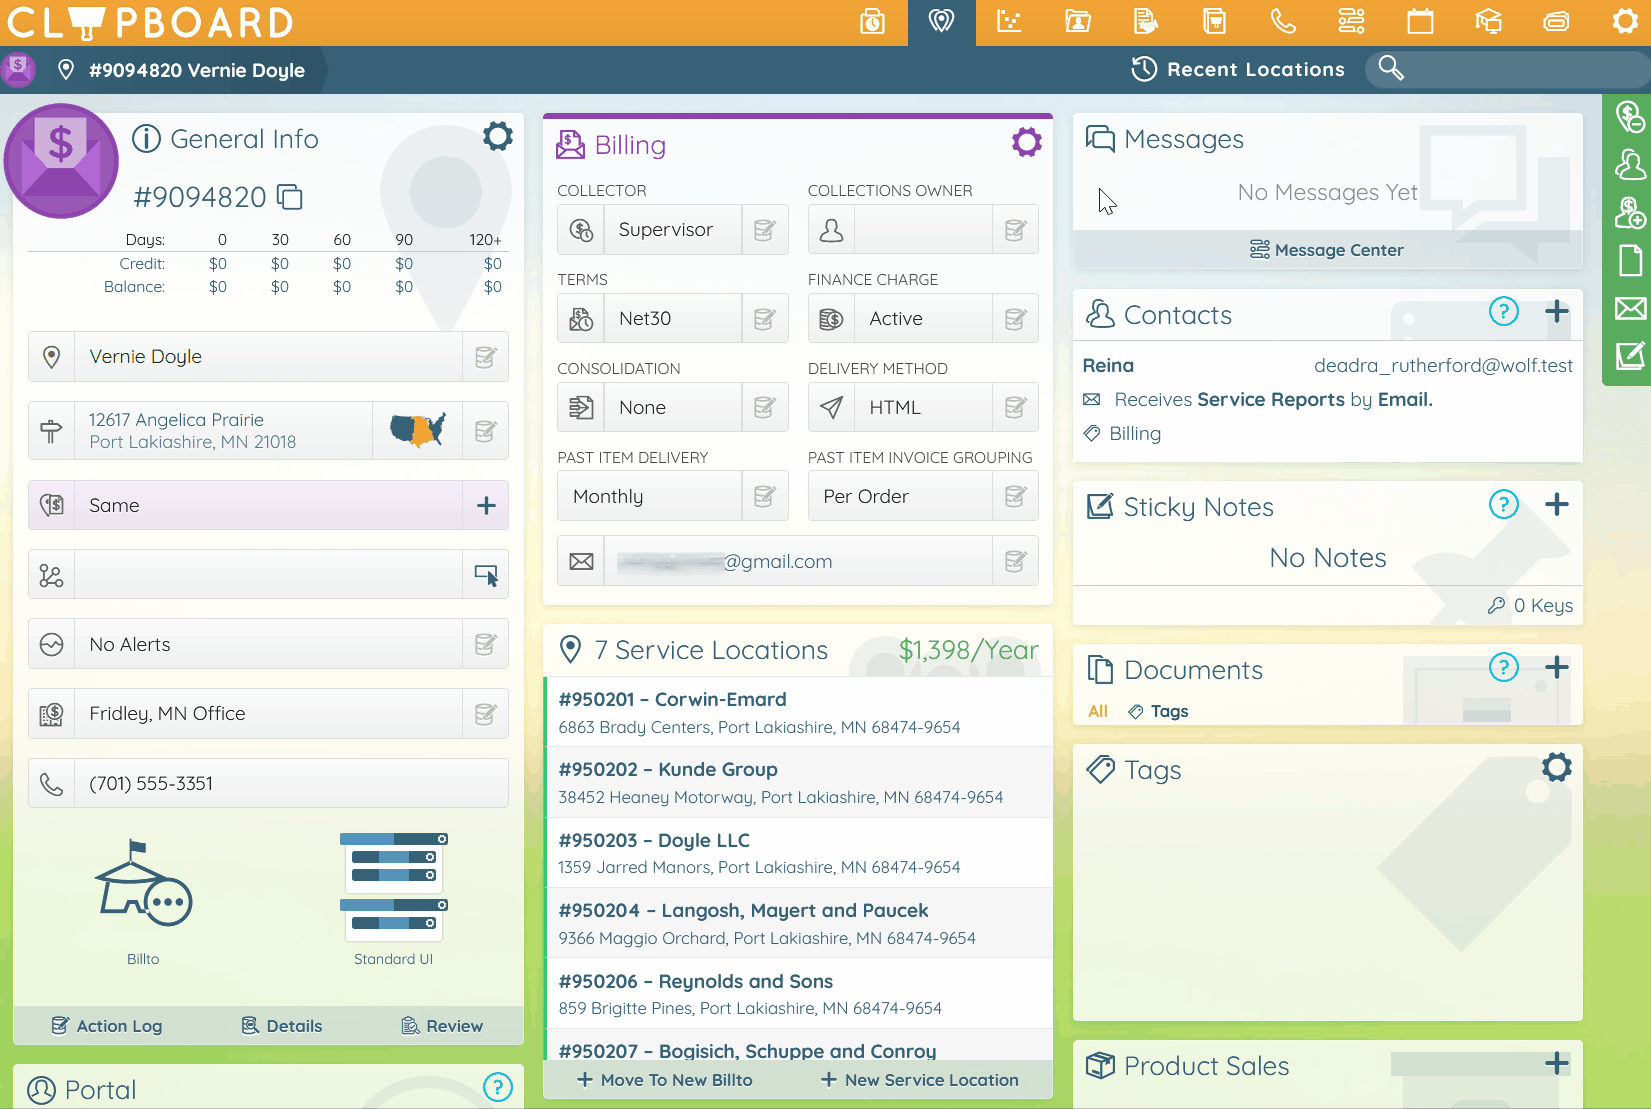Edit the Fridley, MN Office field
Screen dimensions: 1651x1109
[x=485, y=714]
